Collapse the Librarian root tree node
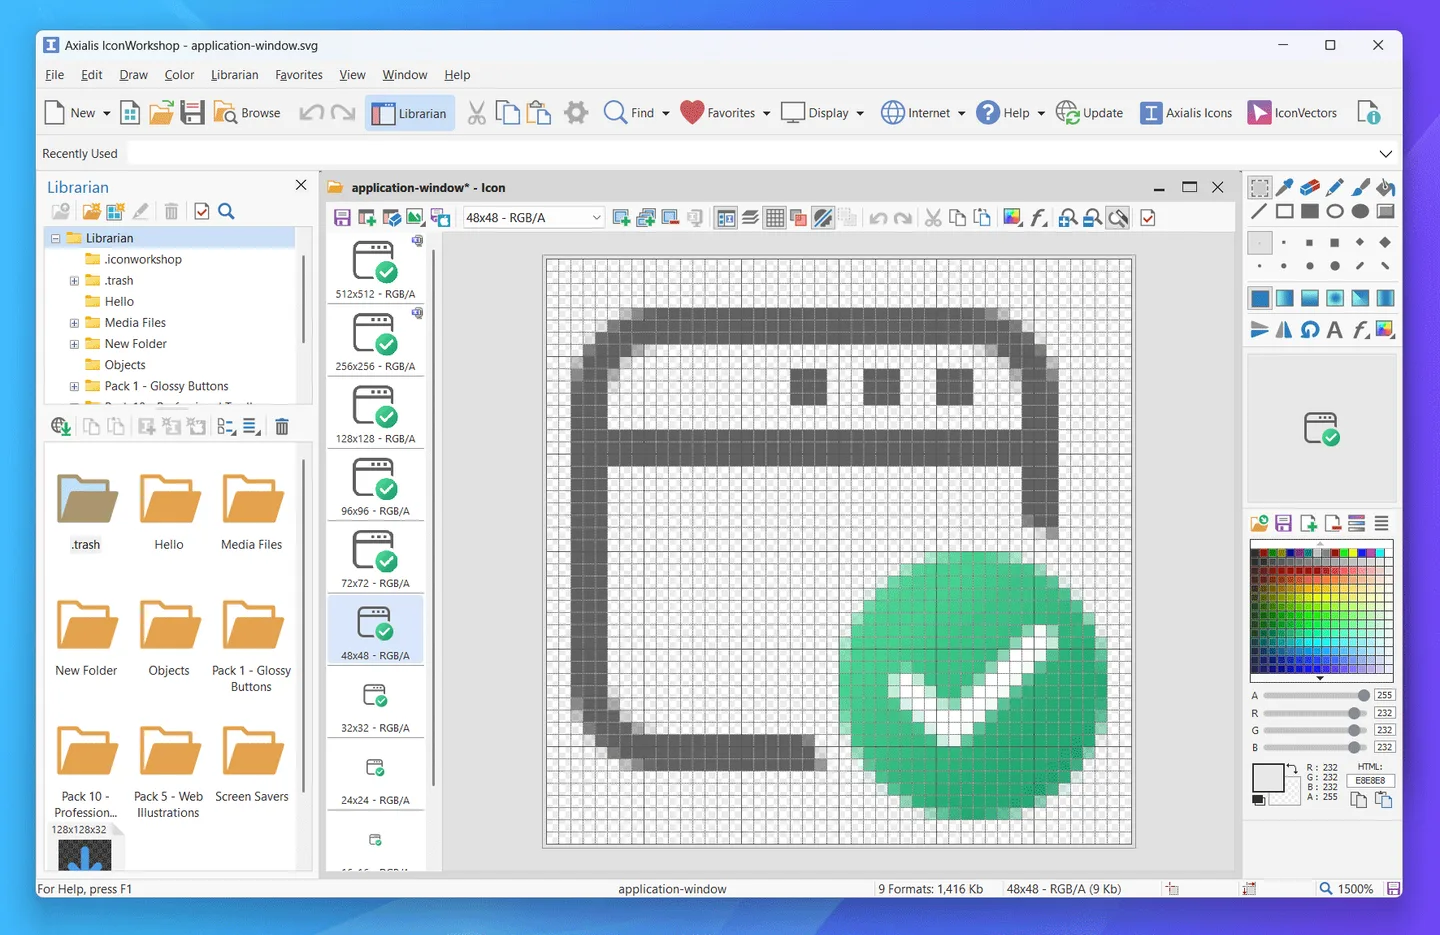This screenshot has height=935, width=1440. click(x=55, y=238)
